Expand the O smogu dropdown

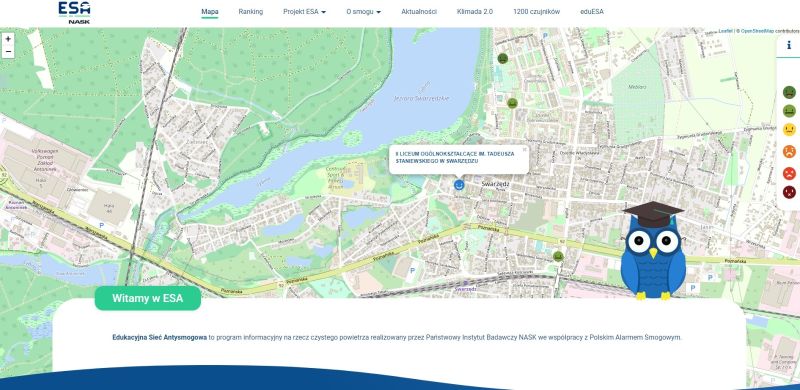pos(363,12)
